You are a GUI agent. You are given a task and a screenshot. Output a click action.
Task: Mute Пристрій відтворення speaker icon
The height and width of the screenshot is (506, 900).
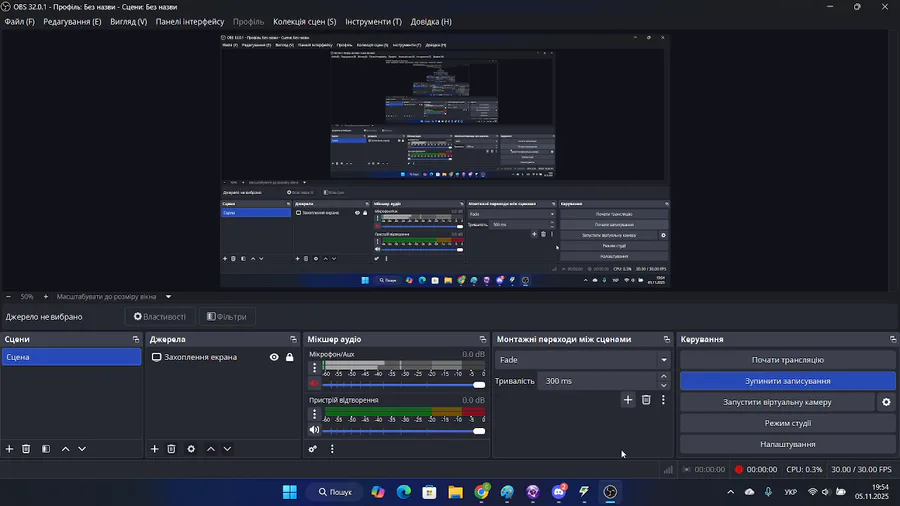click(x=314, y=430)
